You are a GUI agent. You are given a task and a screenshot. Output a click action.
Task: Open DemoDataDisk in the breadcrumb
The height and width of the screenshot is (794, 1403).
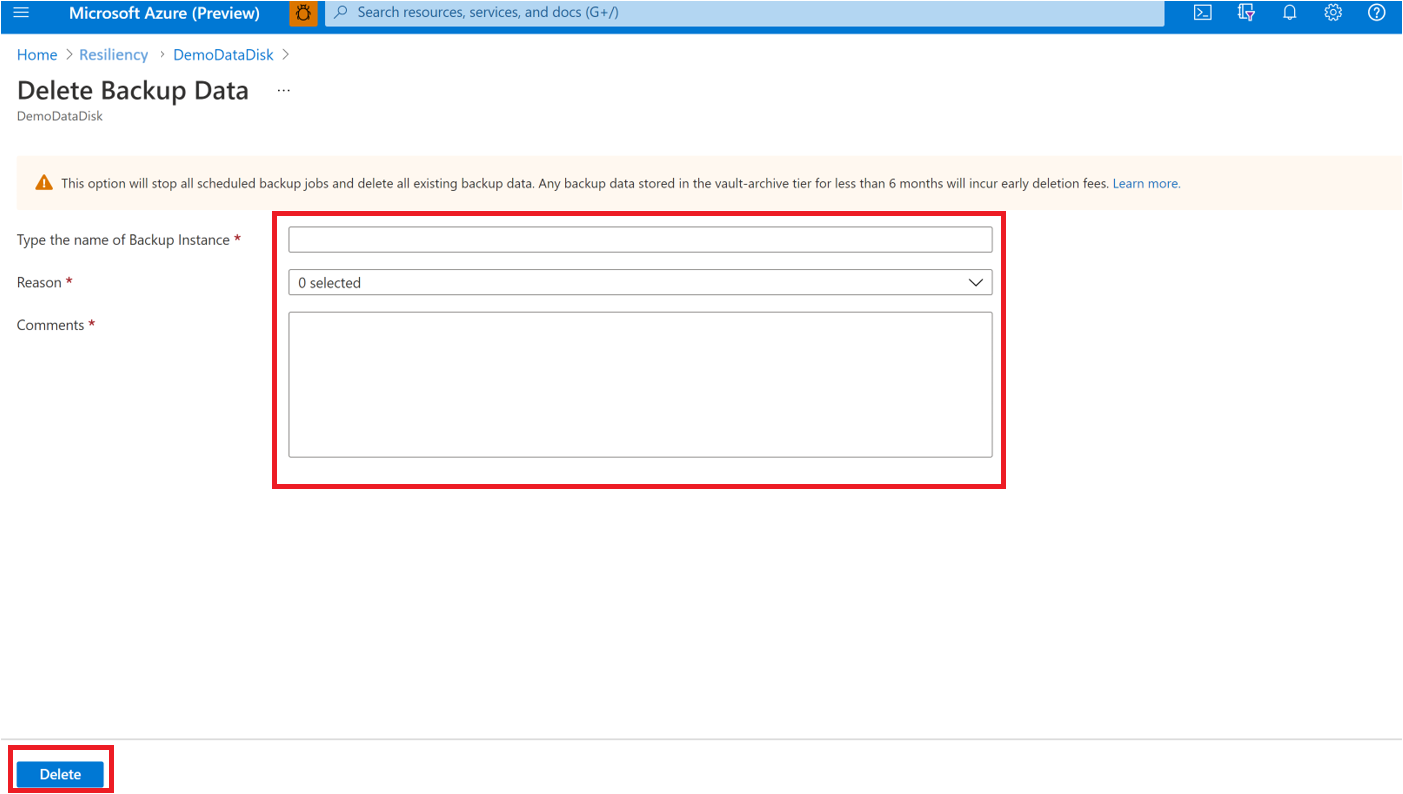click(223, 55)
